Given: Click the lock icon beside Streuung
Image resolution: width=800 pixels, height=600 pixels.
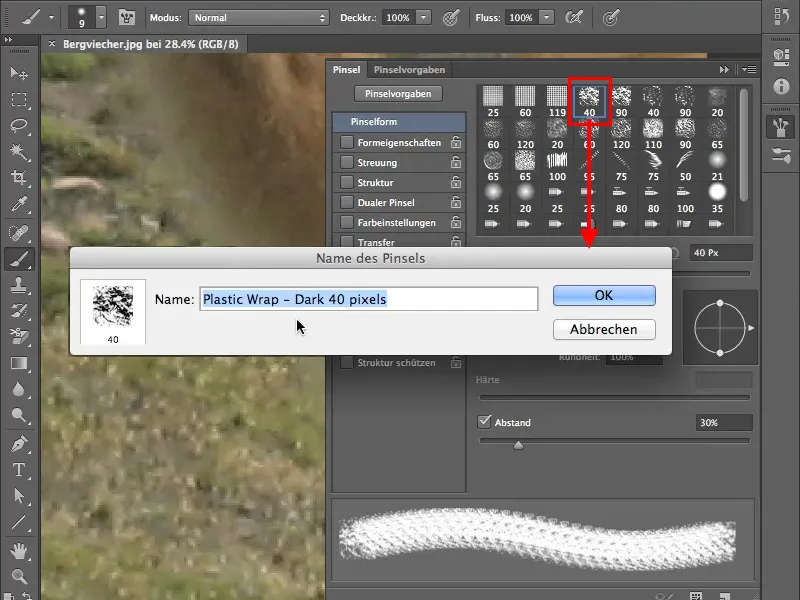Looking at the screenshot, I should click(456, 162).
